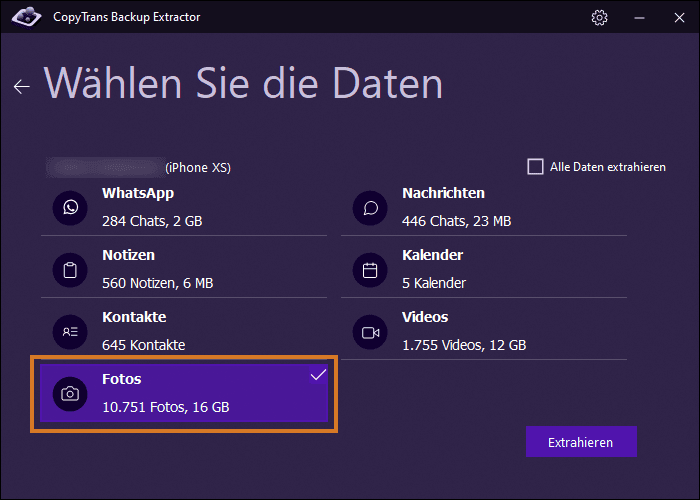
Task: Click the Extrahieren button
Action: click(x=581, y=442)
